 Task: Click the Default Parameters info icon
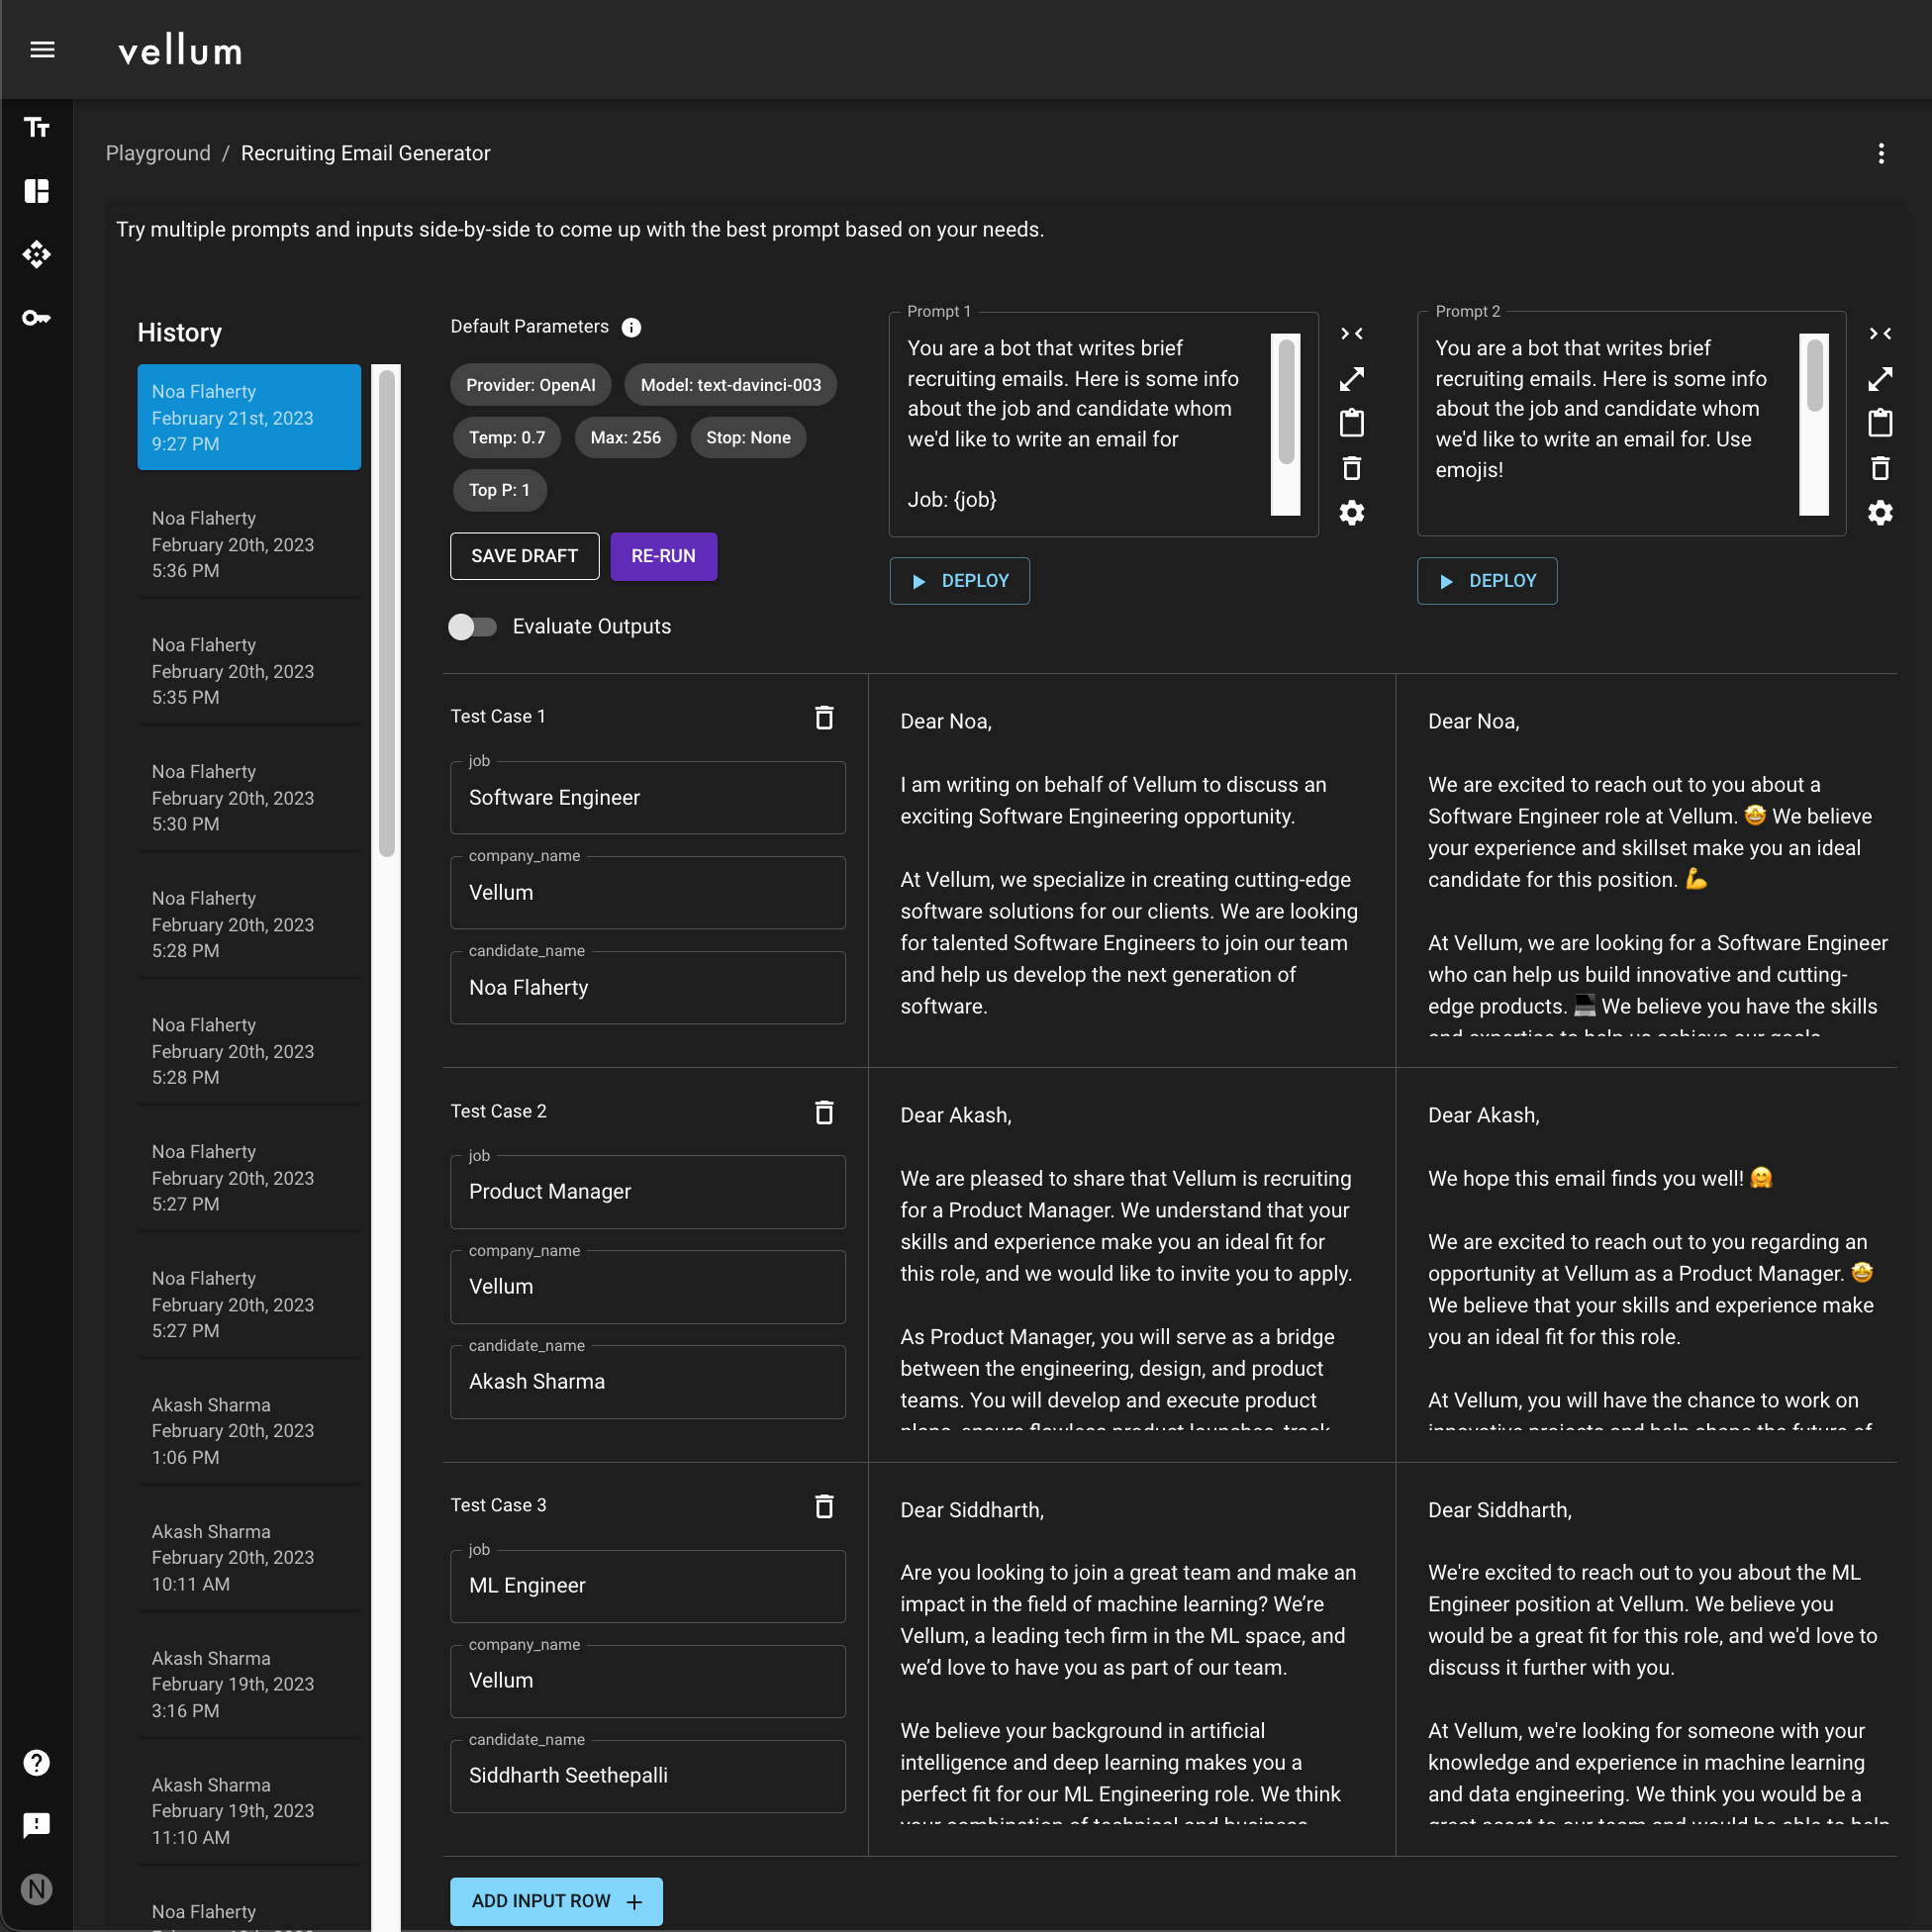click(x=631, y=326)
